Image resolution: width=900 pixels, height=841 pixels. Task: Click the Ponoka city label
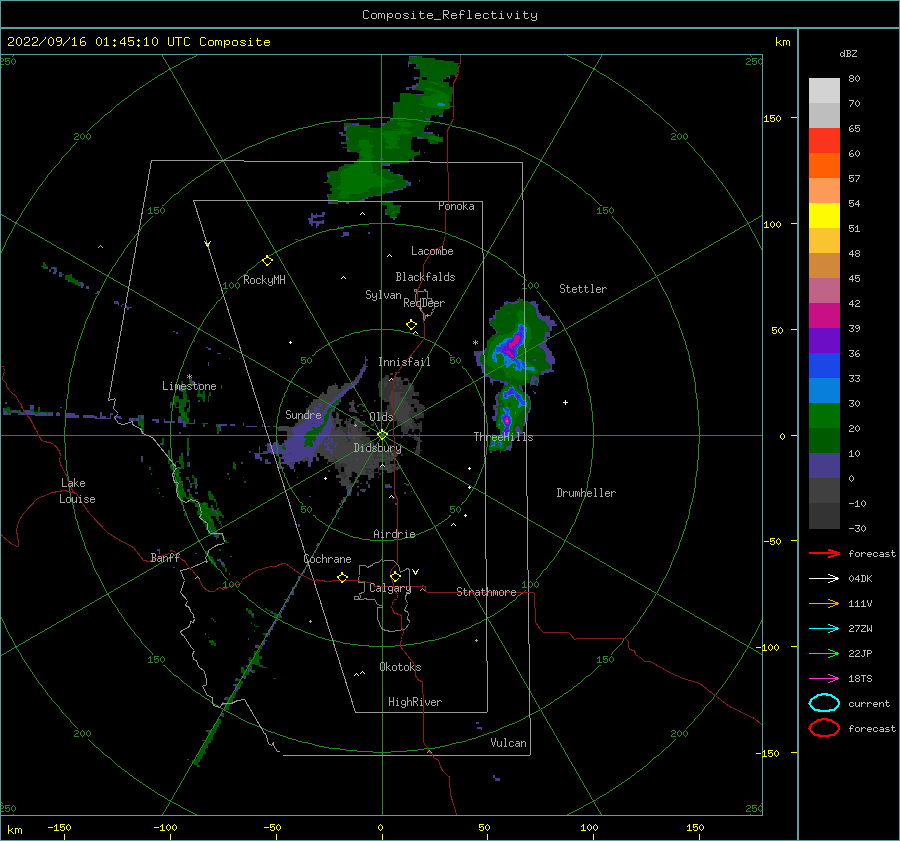(456, 206)
